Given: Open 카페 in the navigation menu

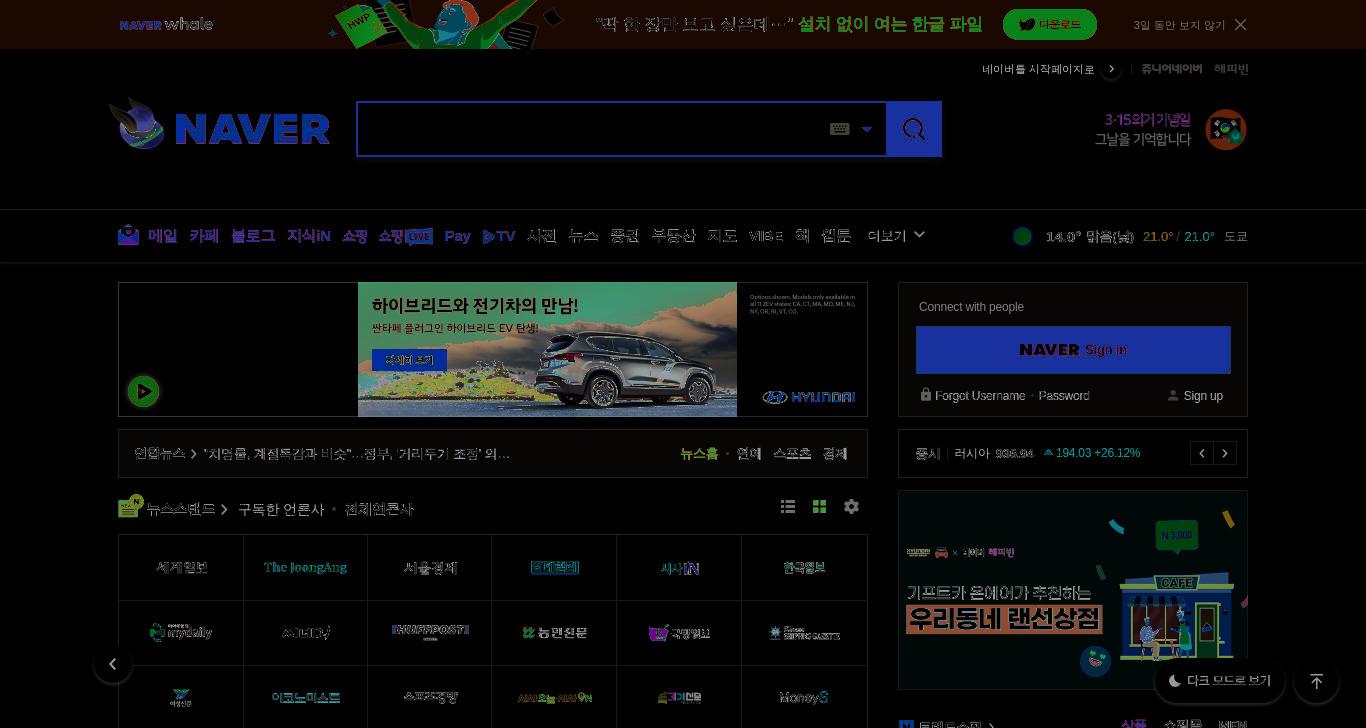Looking at the screenshot, I should (204, 236).
